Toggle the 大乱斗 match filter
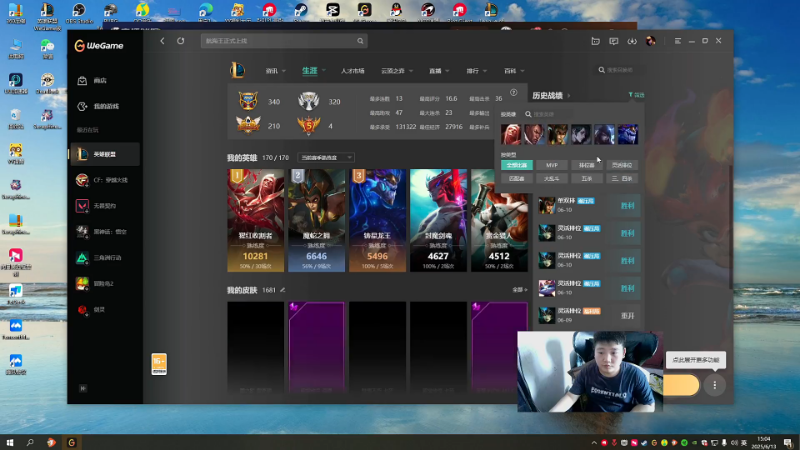The width and height of the screenshot is (800, 450). (x=552, y=179)
